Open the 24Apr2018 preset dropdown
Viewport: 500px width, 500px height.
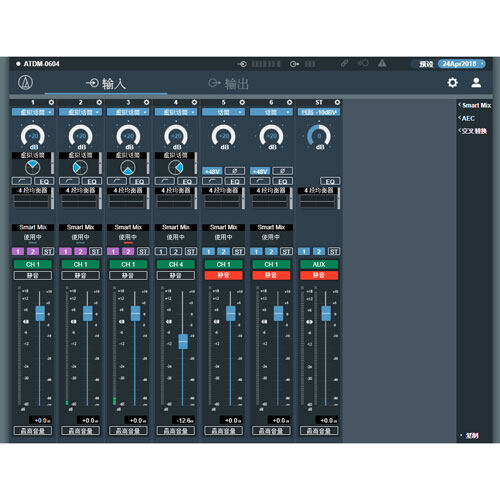[x=462, y=64]
